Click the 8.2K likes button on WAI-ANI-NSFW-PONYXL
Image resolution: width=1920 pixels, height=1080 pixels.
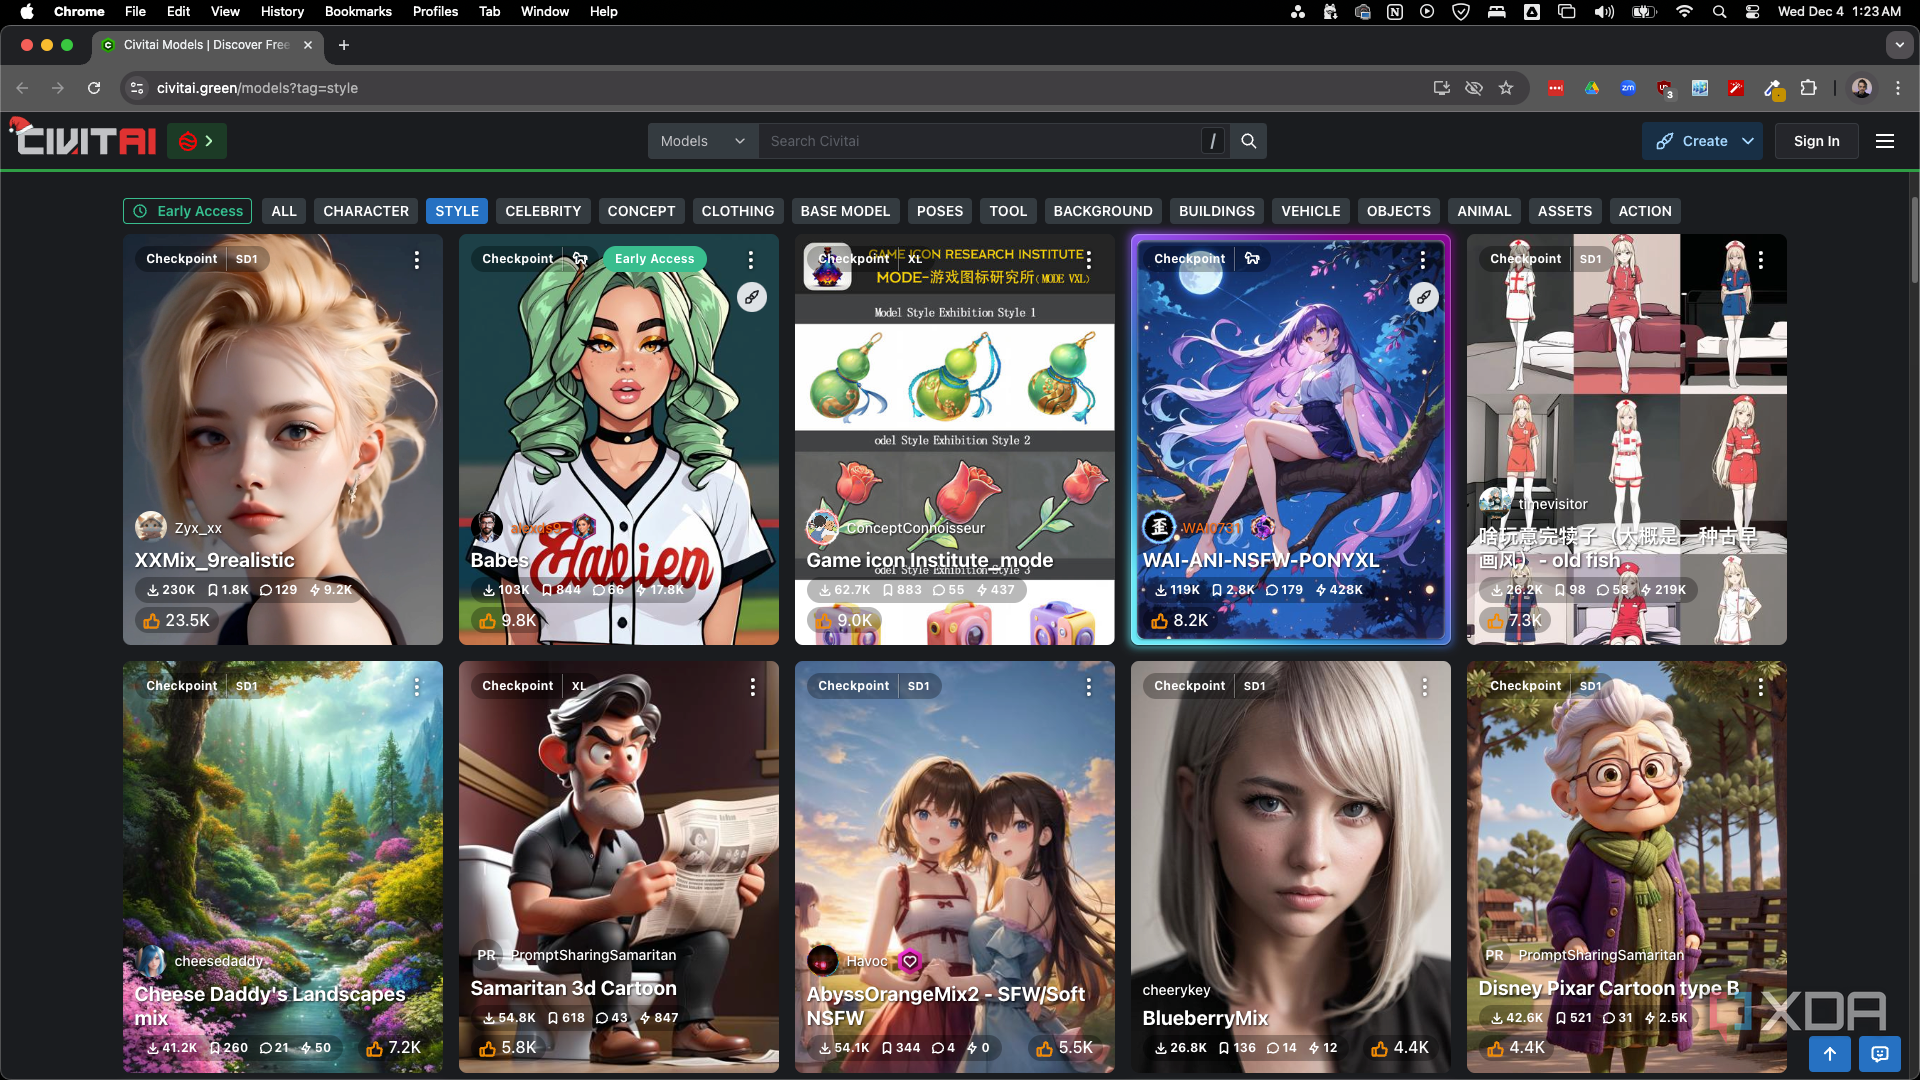coord(1180,621)
